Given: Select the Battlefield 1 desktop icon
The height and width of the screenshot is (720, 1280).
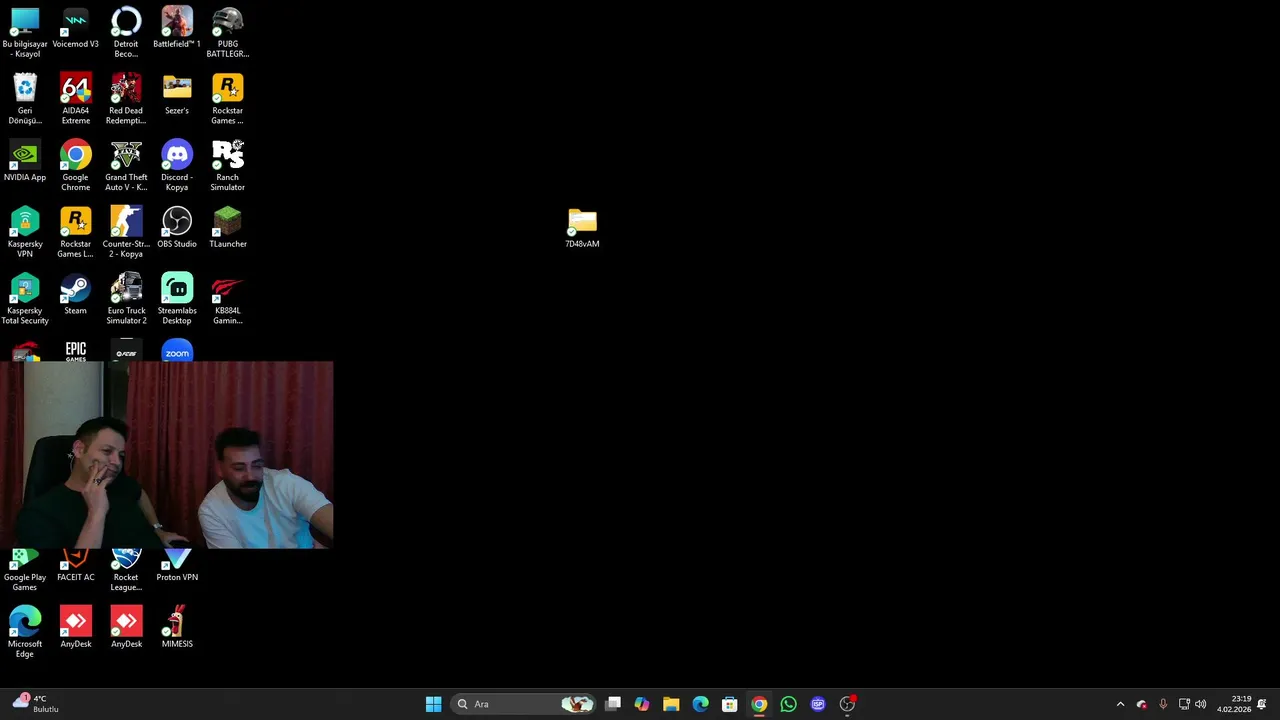Looking at the screenshot, I should (177, 28).
